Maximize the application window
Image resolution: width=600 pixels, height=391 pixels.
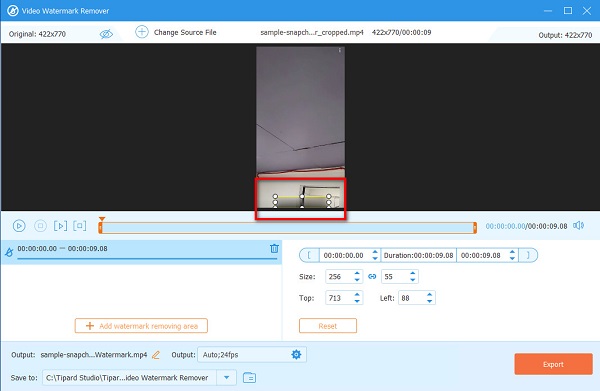pyautogui.click(x=568, y=11)
